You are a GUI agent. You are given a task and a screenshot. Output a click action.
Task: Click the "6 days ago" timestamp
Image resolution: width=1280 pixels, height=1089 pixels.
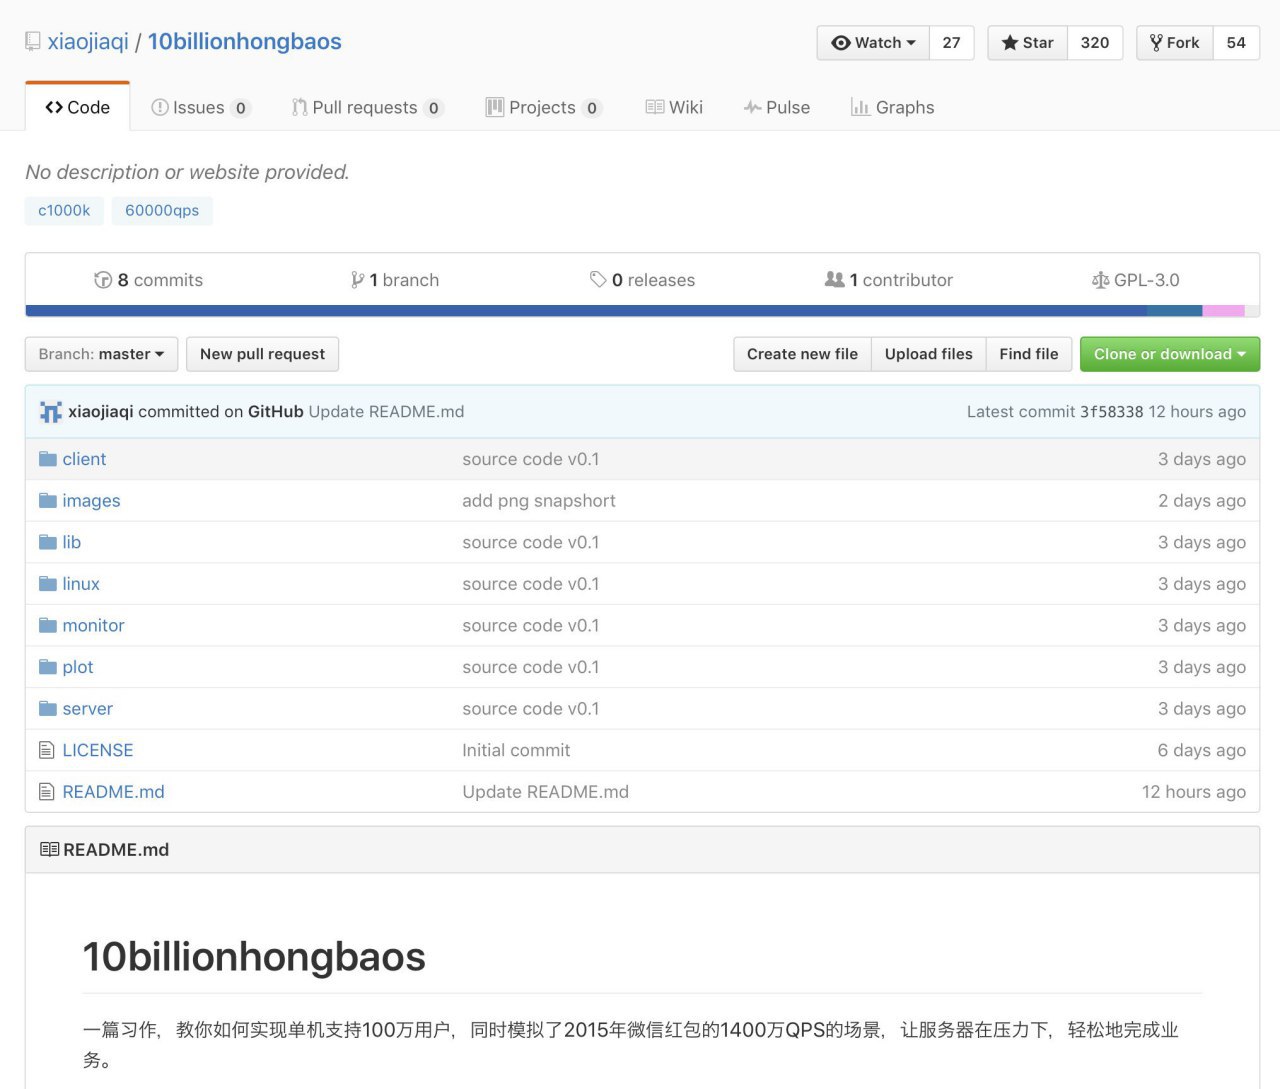pos(1202,750)
